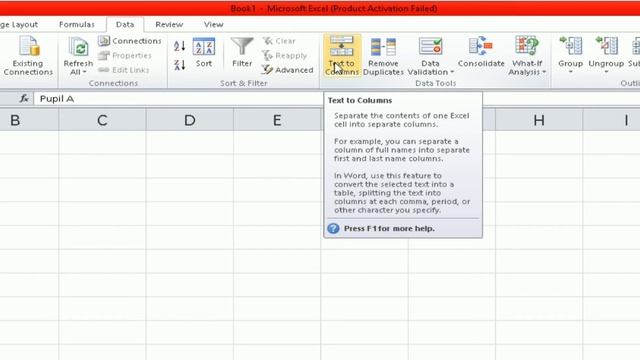
Task: Open the Consolidate tool
Action: click(481, 53)
